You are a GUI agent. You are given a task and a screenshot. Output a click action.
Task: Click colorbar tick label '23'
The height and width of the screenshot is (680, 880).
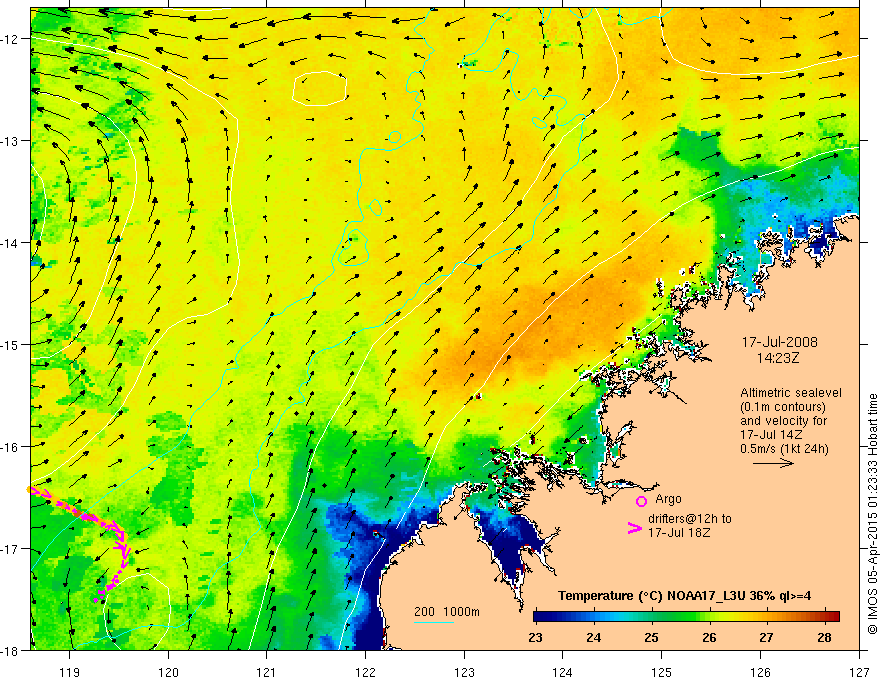pos(535,637)
